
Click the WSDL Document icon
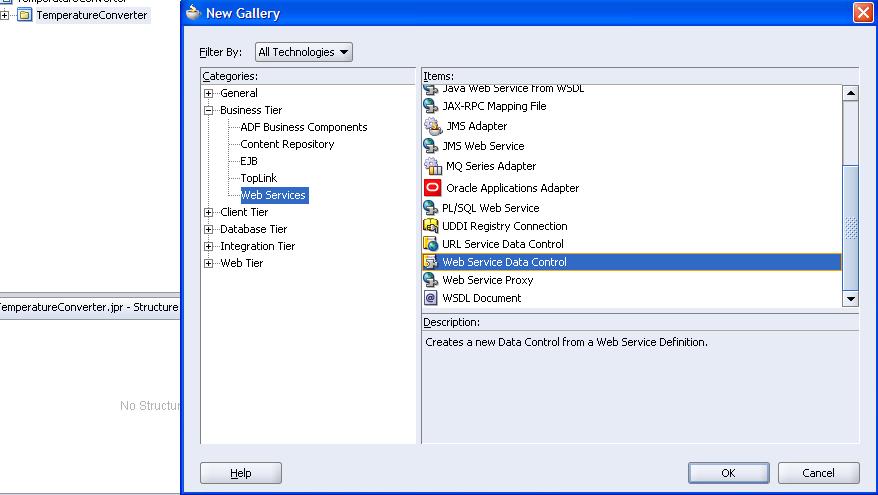click(x=430, y=298)
